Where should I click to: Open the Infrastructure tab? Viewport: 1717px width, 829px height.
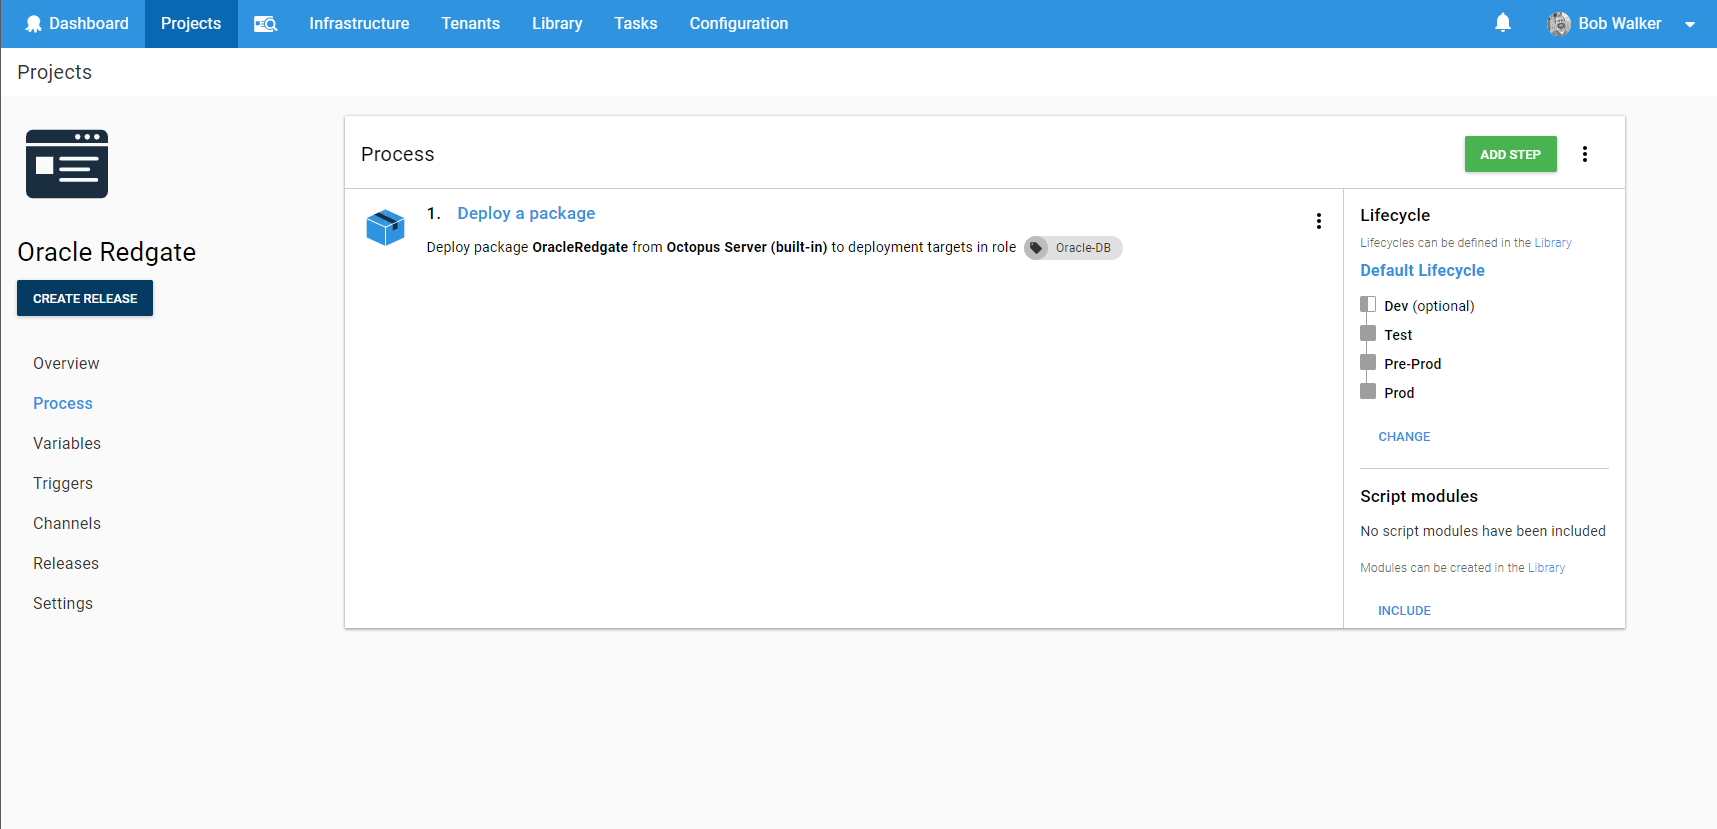click(359, 24)
